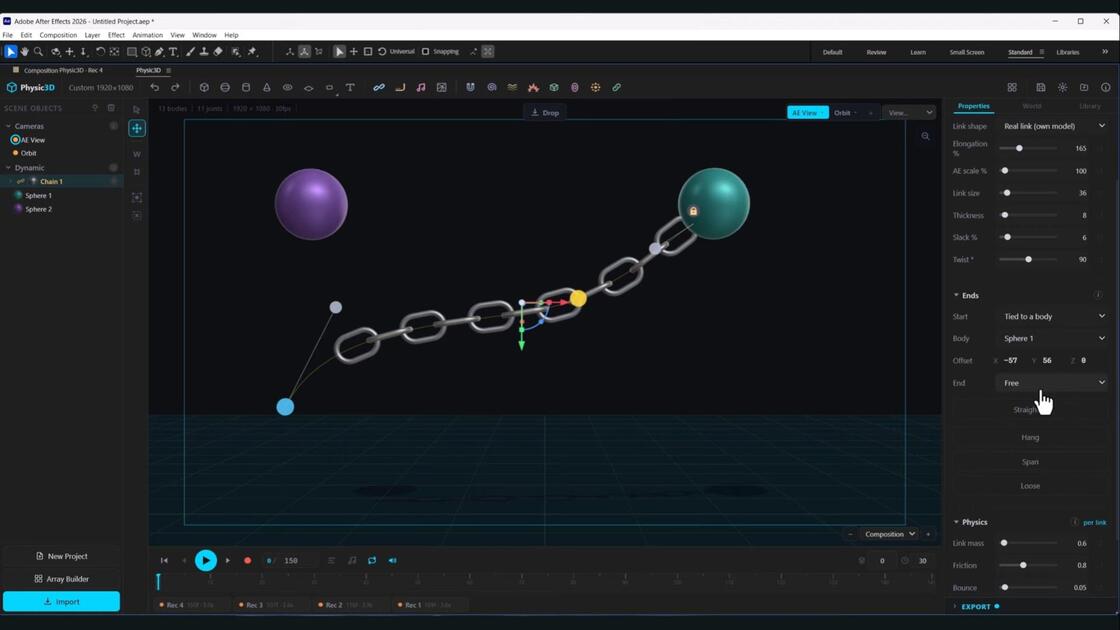Click the green link icon in Physic3D toolbar
The image size is (1120, 630).
(616, 87)
